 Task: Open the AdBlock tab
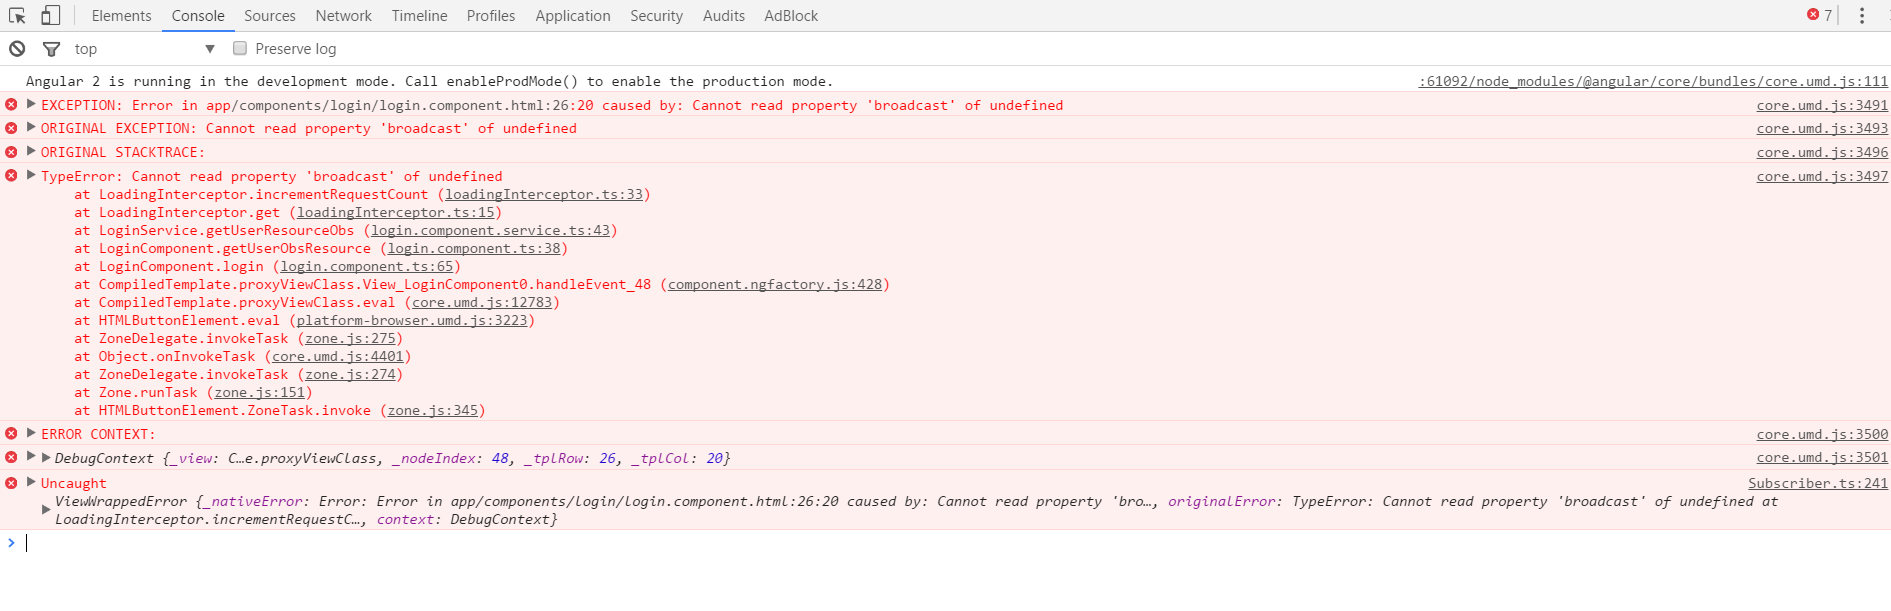coord(791,16)
